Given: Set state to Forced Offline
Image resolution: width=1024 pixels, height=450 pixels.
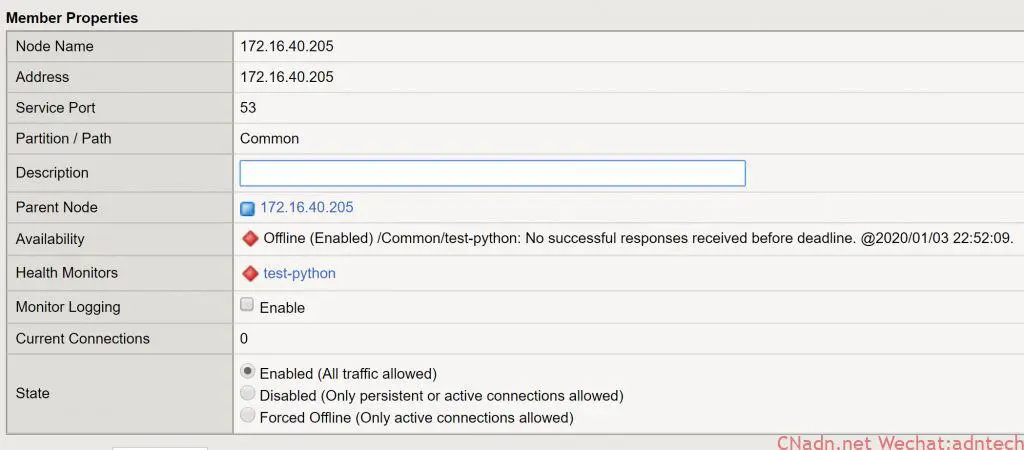Looking at the screenshot, I should click(x=248, y=416).
